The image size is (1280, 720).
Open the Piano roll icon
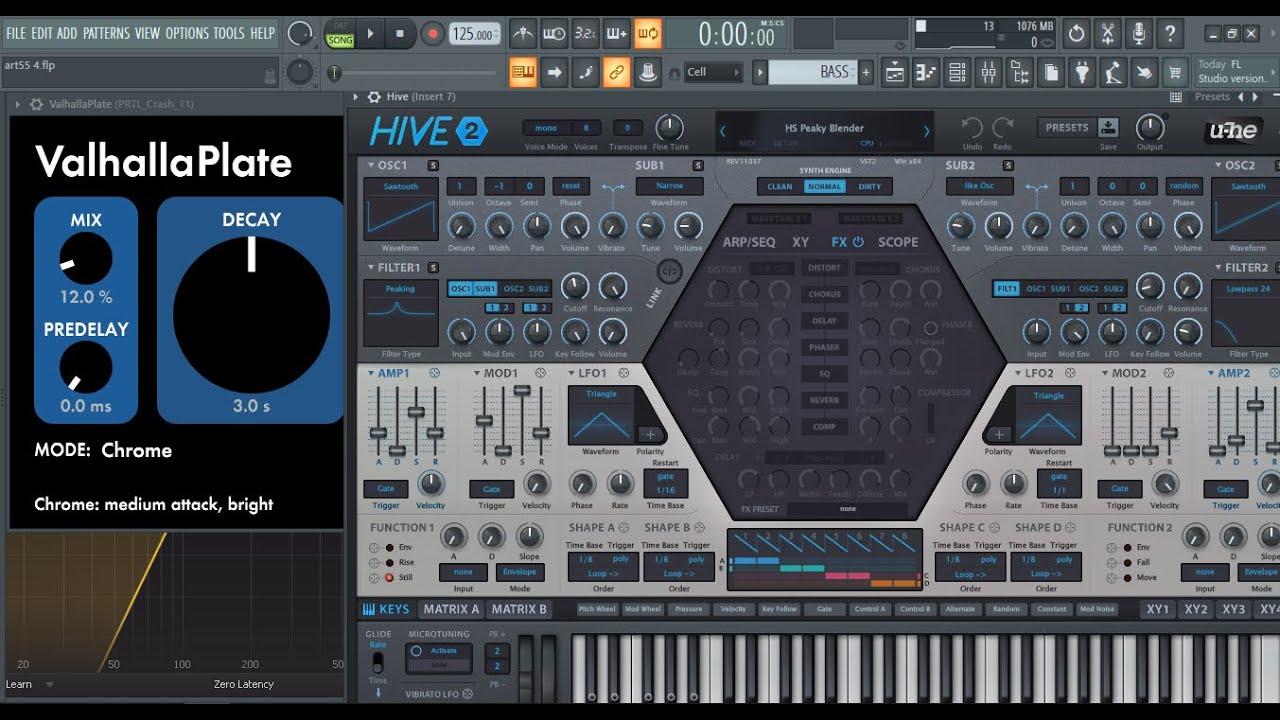coord(926,72)
